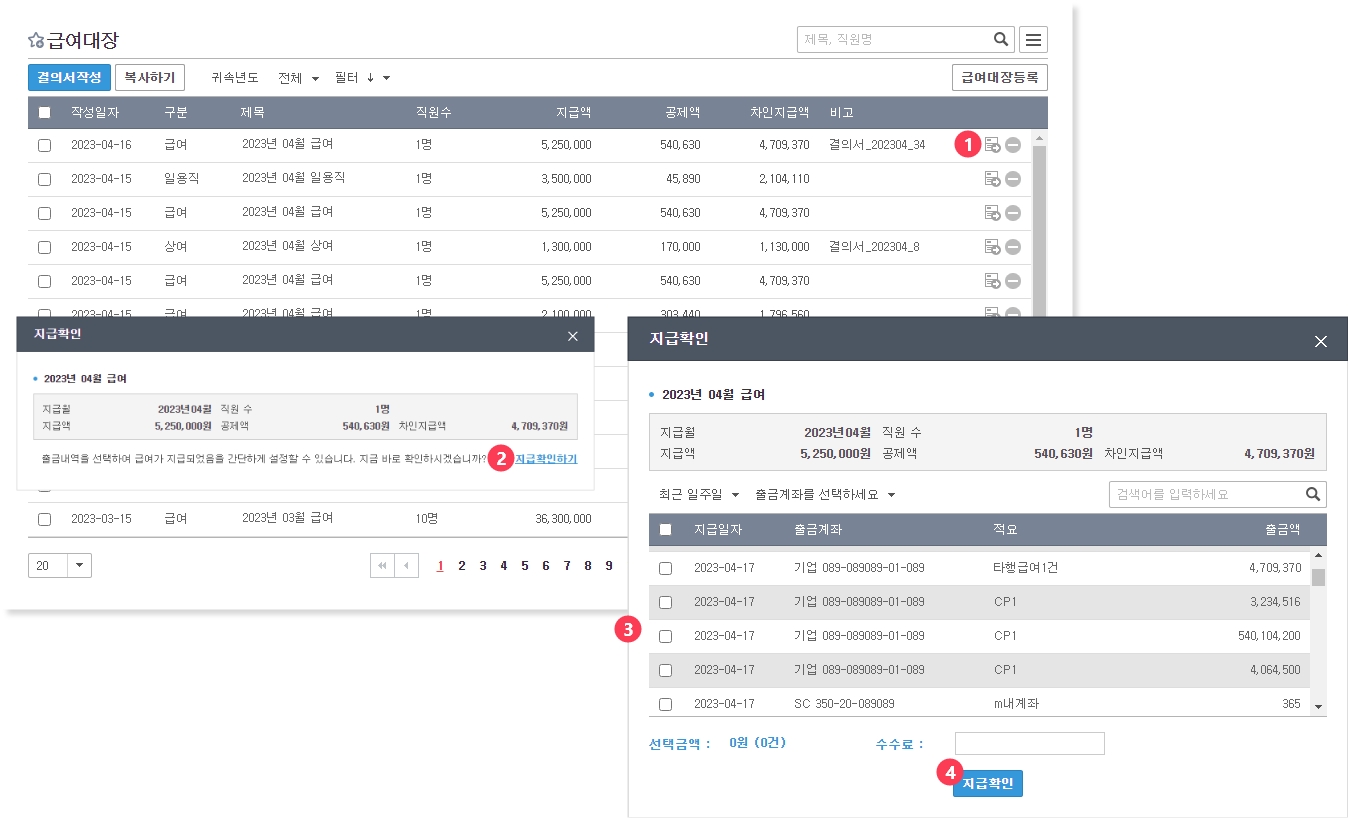Click the magnifier icon in 지급확인 search box
This screenshot has width=1350, height=818.
pos(1313,494)
